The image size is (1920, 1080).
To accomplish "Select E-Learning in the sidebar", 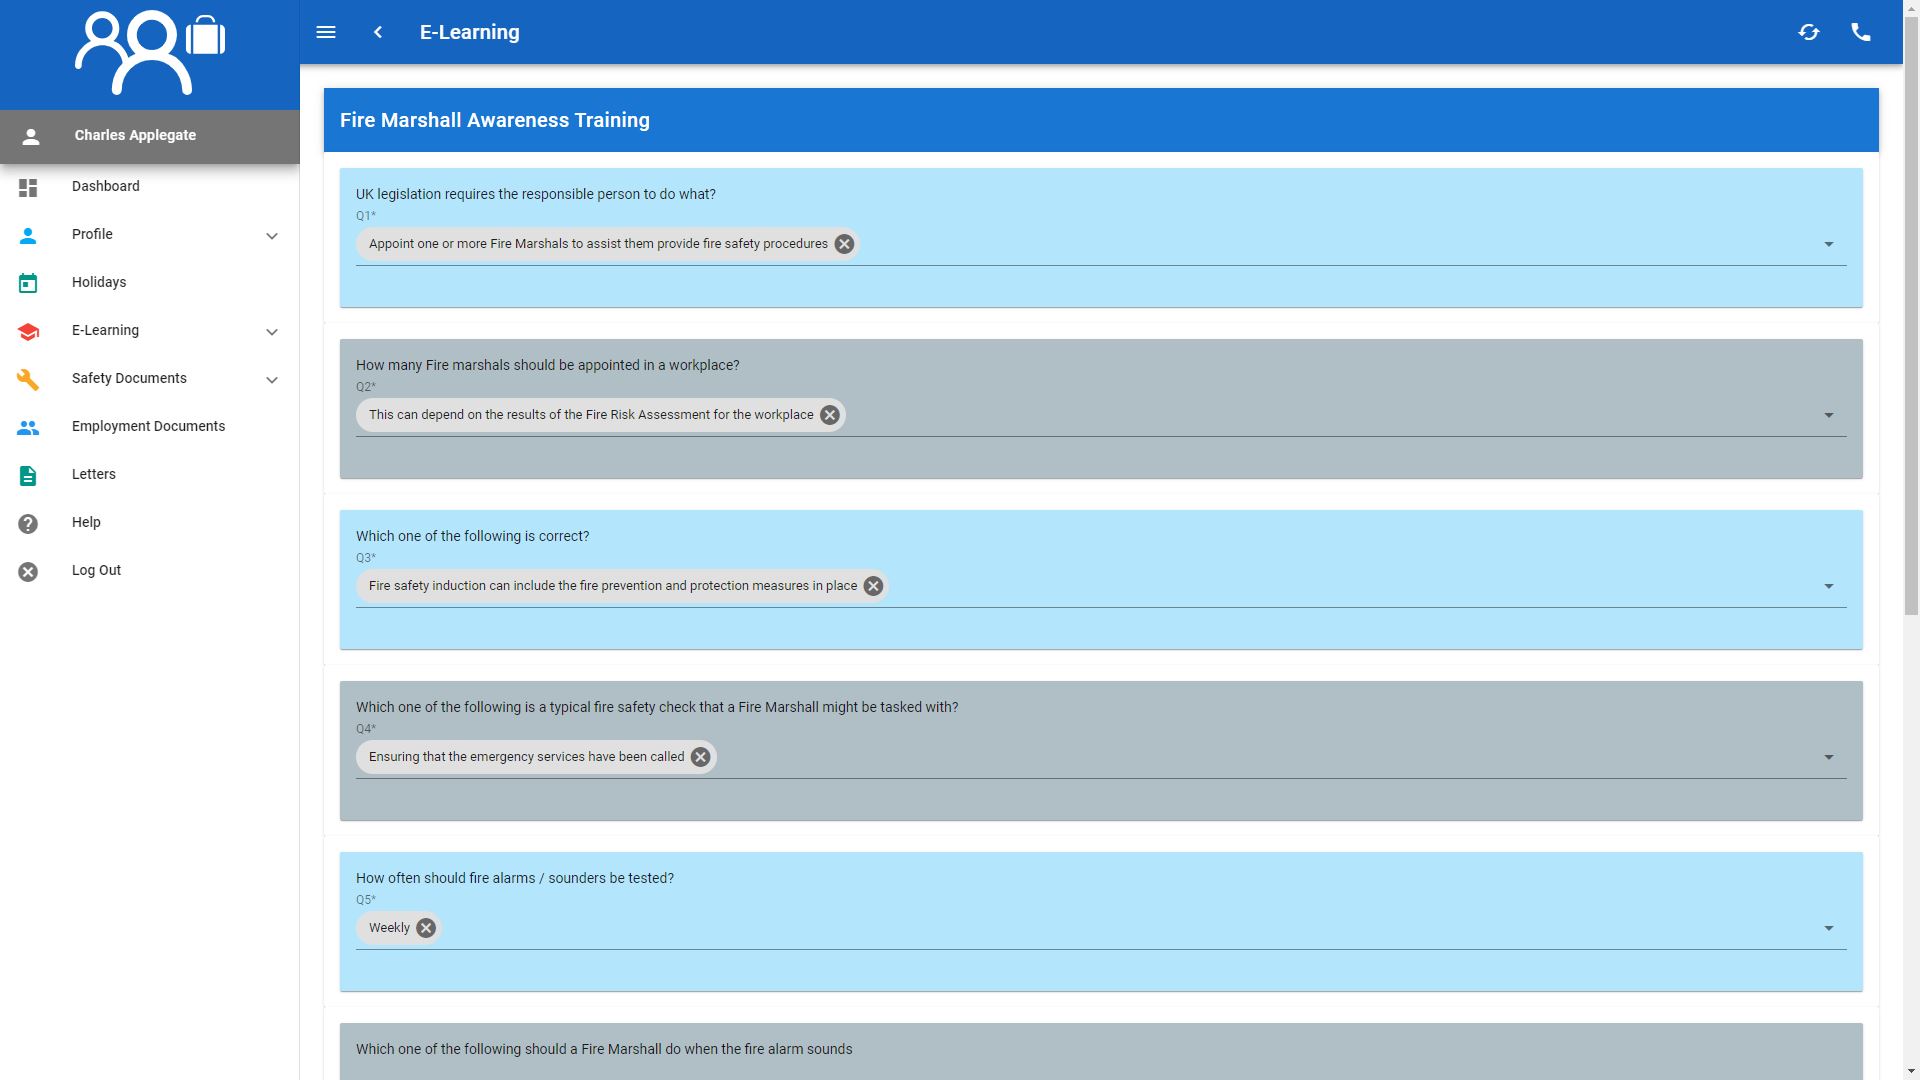I will coord(150,330).
